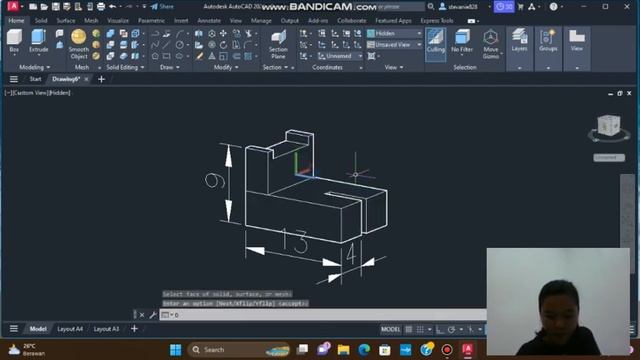
Task: Switch to the Express Tools ribbon tab
Action: (437, 20)
